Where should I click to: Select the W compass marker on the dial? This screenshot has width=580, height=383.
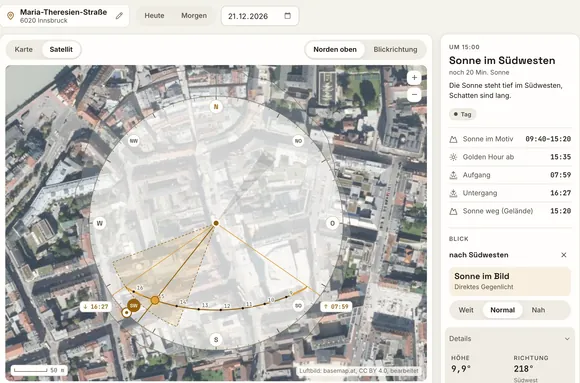click(x=100, y=223)
